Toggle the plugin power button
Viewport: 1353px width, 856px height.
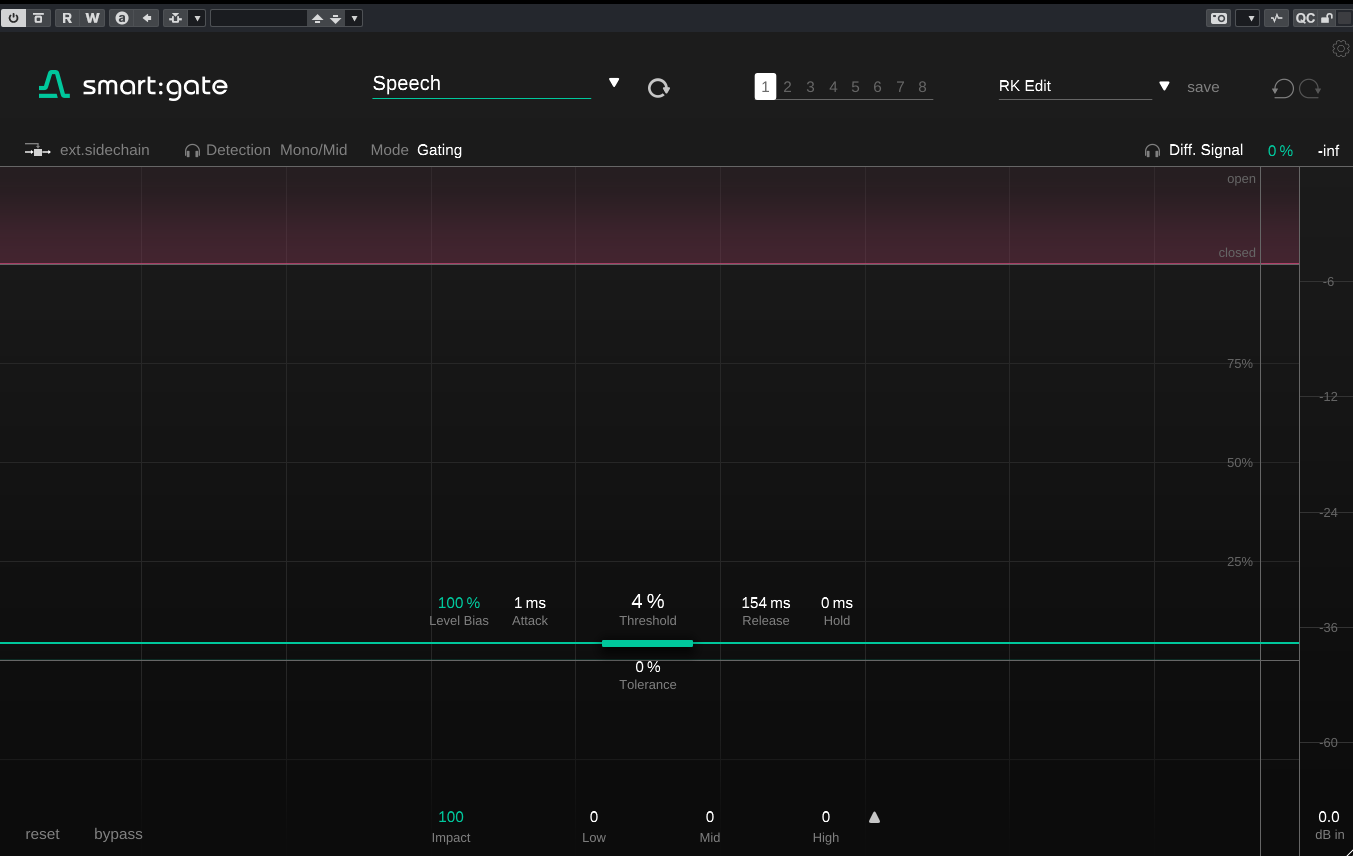[14, 18]
